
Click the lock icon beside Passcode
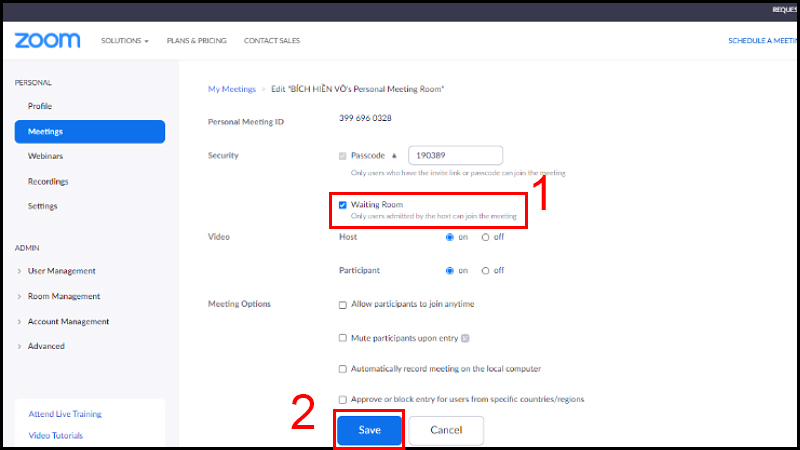(394, 156)
